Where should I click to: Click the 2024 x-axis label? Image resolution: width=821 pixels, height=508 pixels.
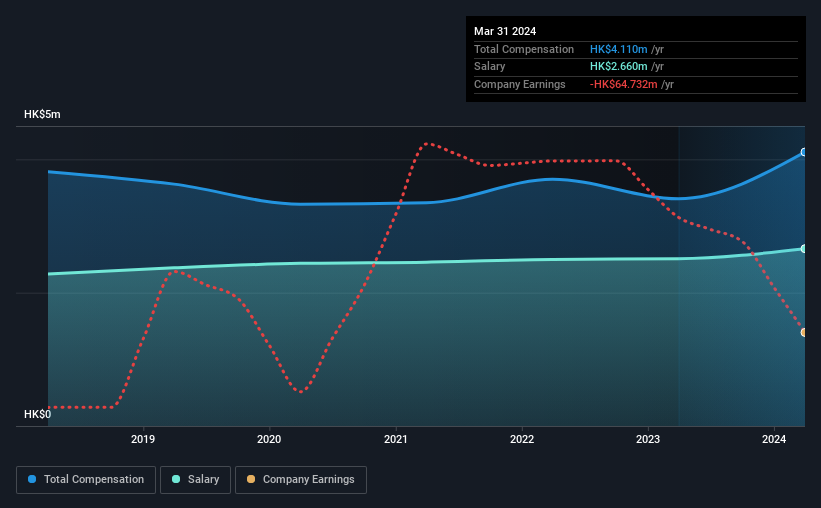click(774, 439)
